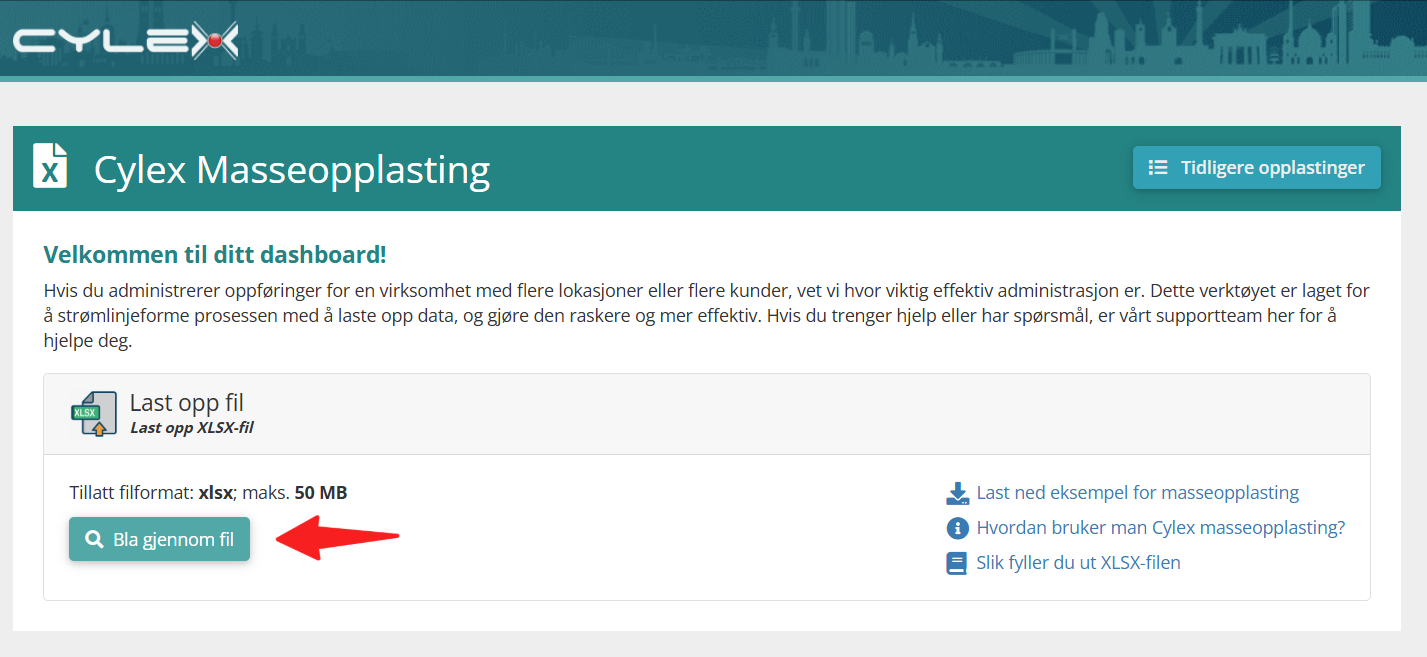Click the book icon beside Slik fyller du ut

pyautogui.click(x=957, y=563)
